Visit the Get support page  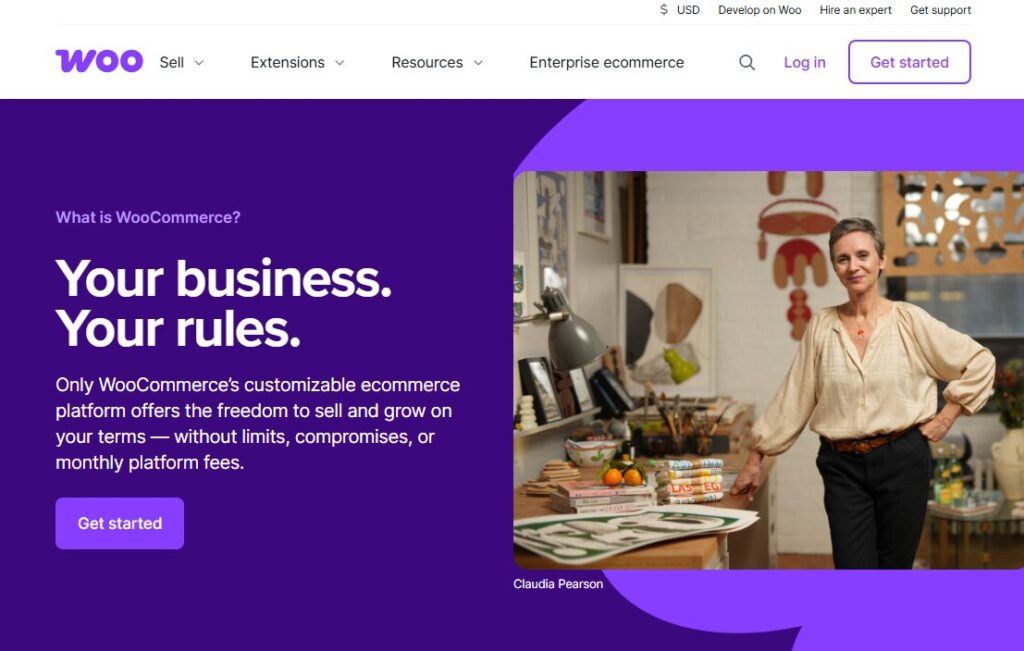pos(940,10)
